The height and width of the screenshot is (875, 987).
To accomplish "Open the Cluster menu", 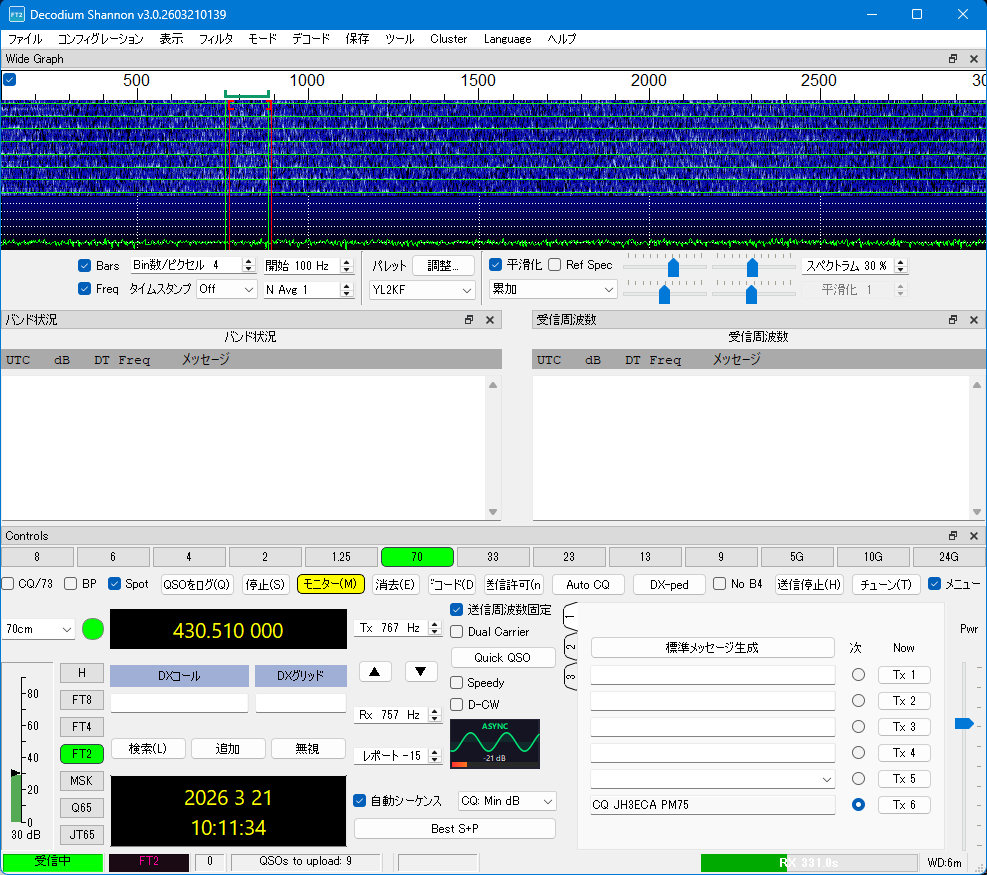I will pos(448,39).
